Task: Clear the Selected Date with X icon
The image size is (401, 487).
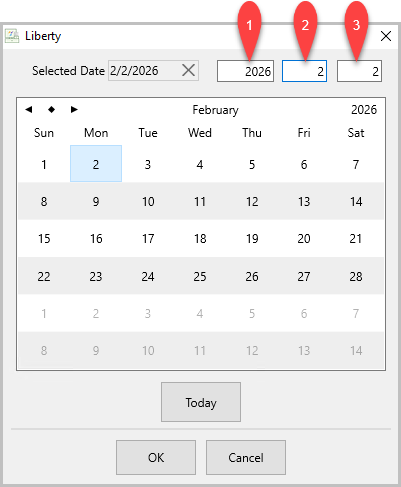Action: click(188, 70)
